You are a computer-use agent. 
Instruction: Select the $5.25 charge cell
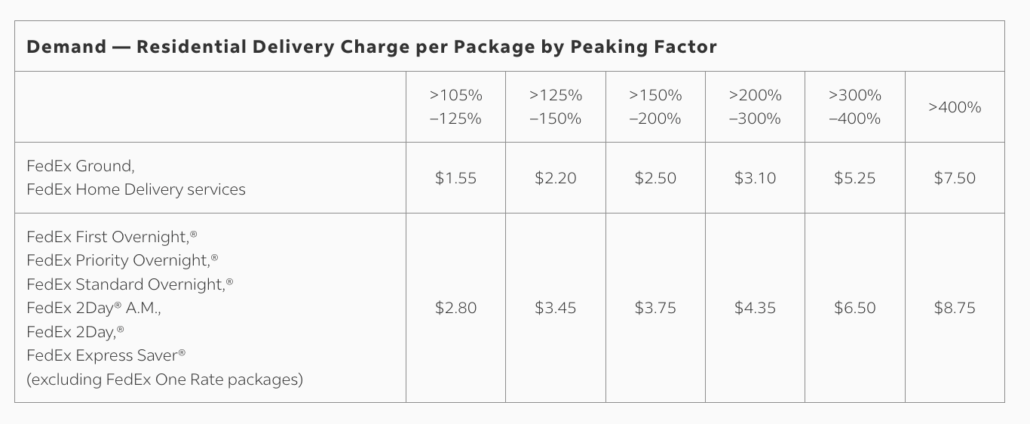point(855,178)
